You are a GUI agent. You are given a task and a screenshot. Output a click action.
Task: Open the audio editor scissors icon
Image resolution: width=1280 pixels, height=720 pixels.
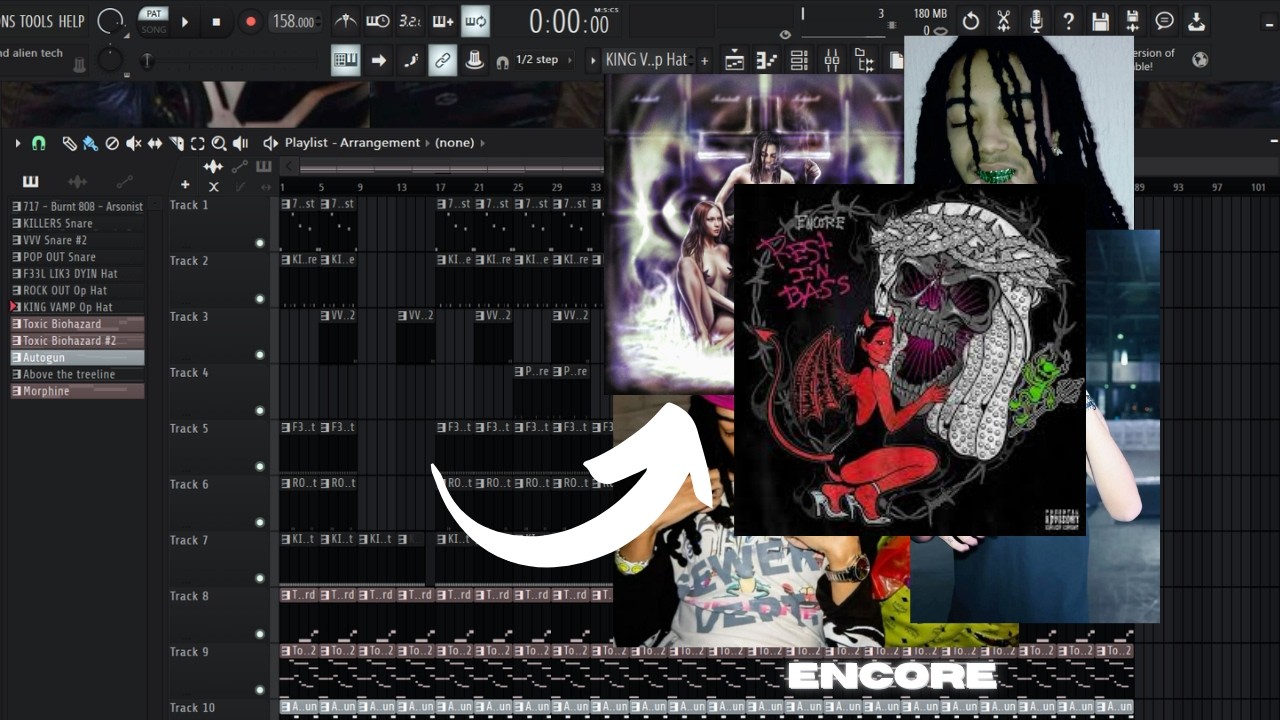pos(1003,21)
